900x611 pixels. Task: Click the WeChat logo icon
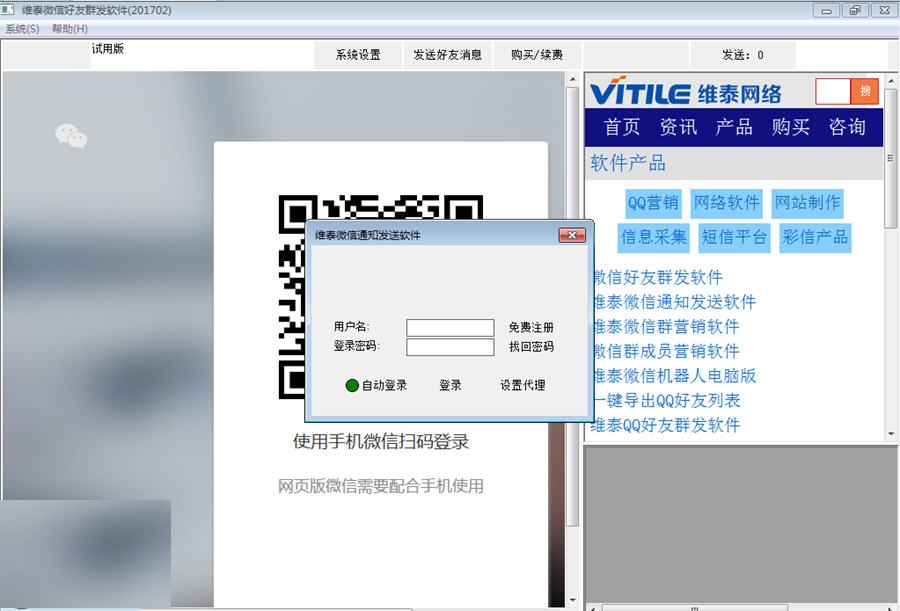tap(71, 136)
